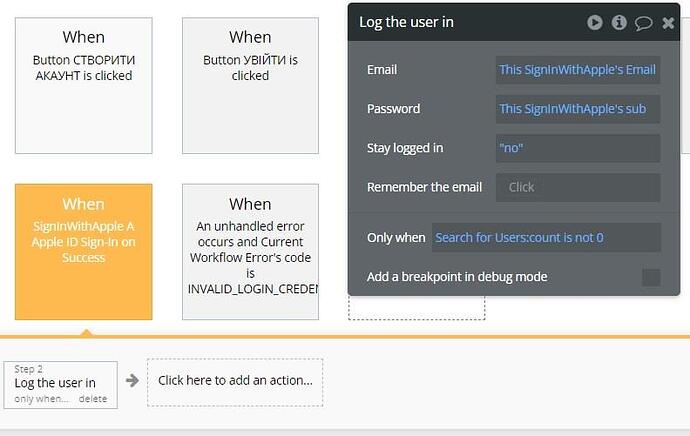Open the comment bubble icon
The image size is (690, 436).
tap(643, 23)
